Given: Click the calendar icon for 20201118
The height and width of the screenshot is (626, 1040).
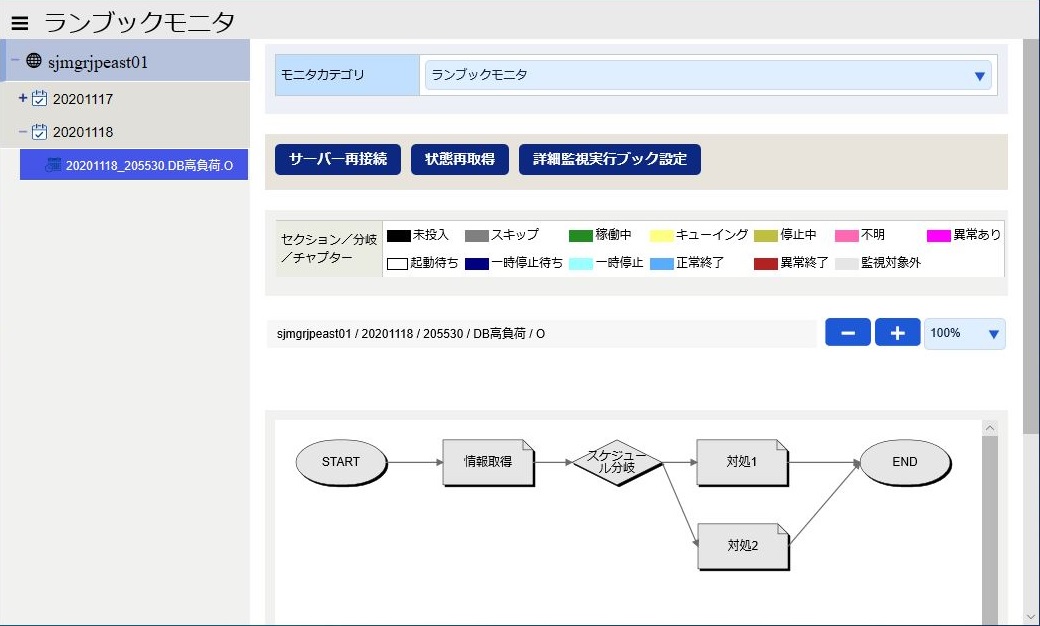Looking at the screenshot, I should coord(40,131).
